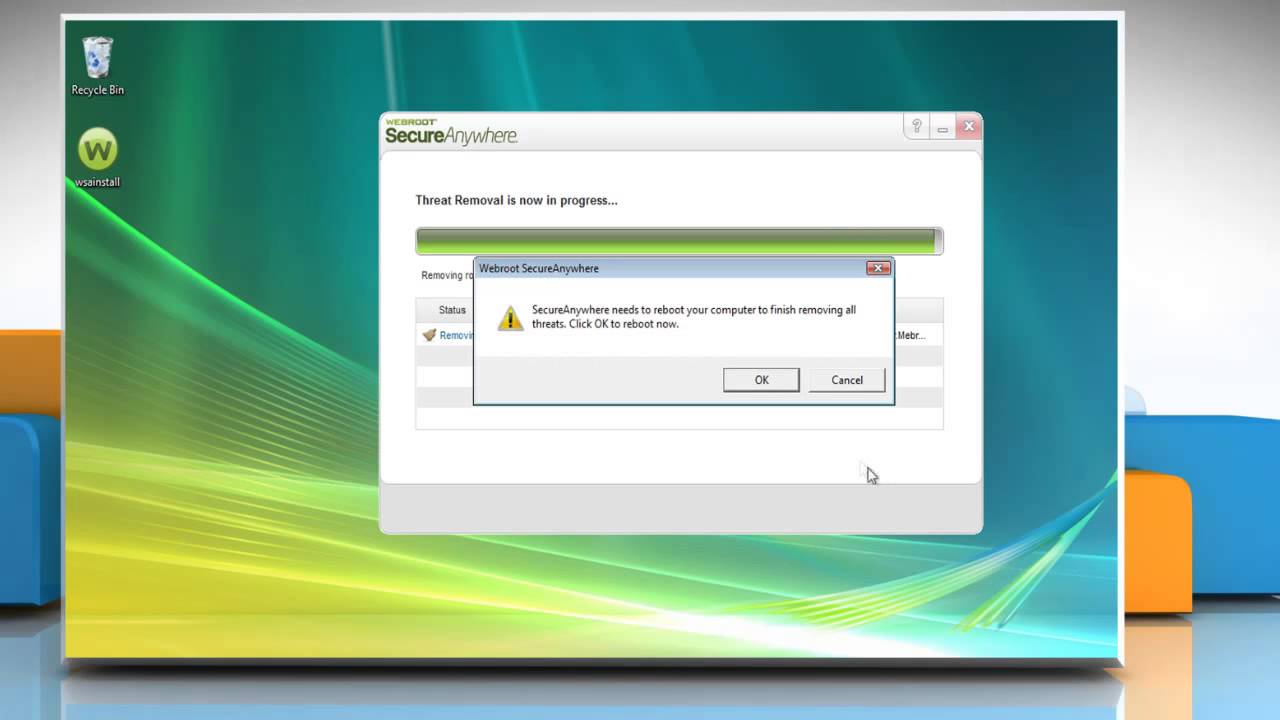This screenshot has width=1280, height=720.
Task: Click OK to reboot now
Action: (761, 380)
